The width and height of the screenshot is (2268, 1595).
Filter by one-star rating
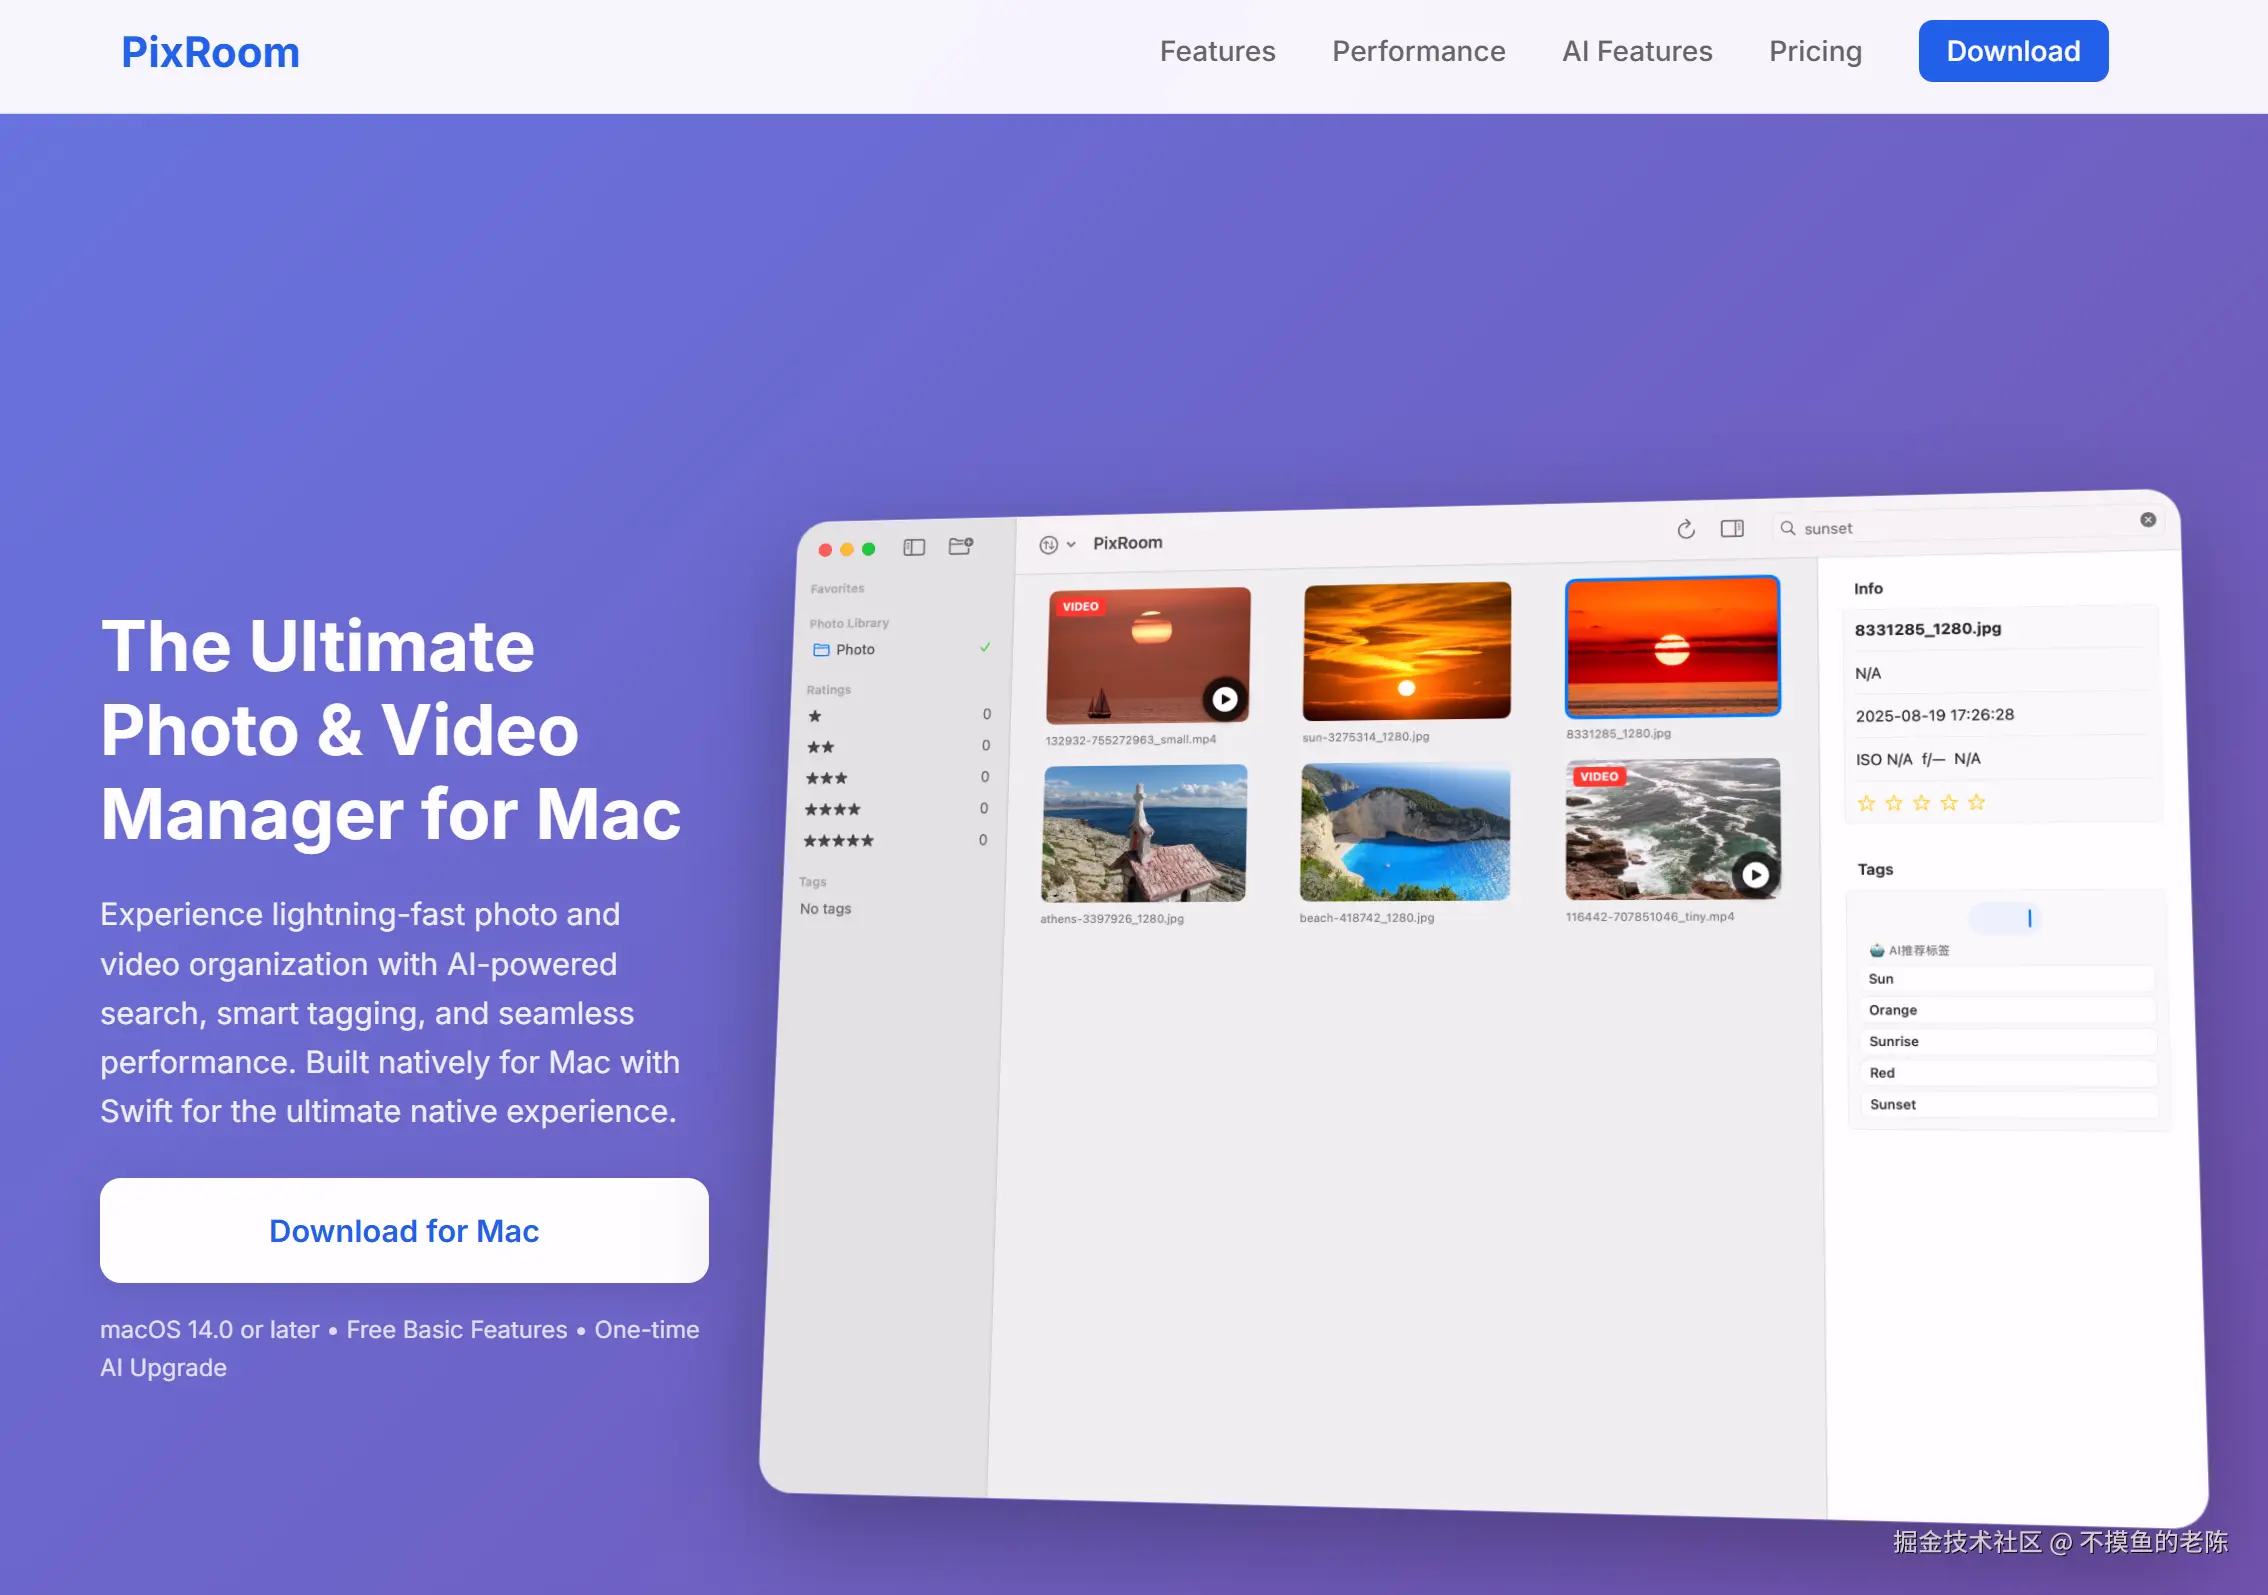[815, 716]
